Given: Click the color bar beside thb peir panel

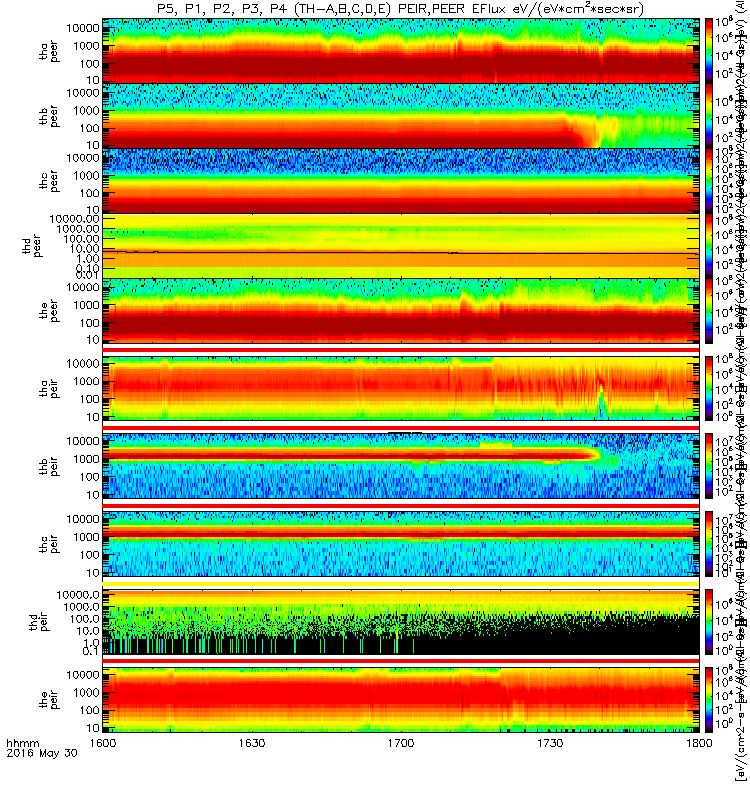Looking at the screenshot, I should 709,466.
